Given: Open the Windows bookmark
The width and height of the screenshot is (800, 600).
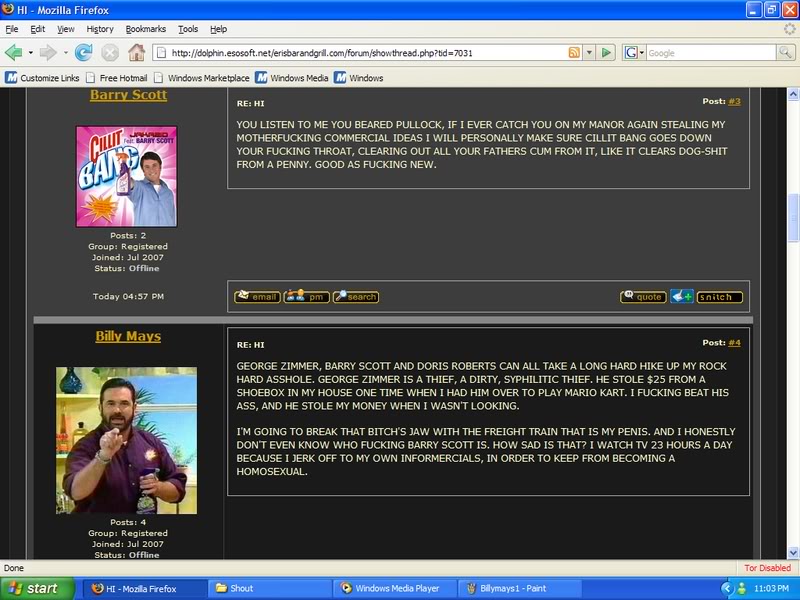Looking at the screenshot, I should tap(359, 78).
